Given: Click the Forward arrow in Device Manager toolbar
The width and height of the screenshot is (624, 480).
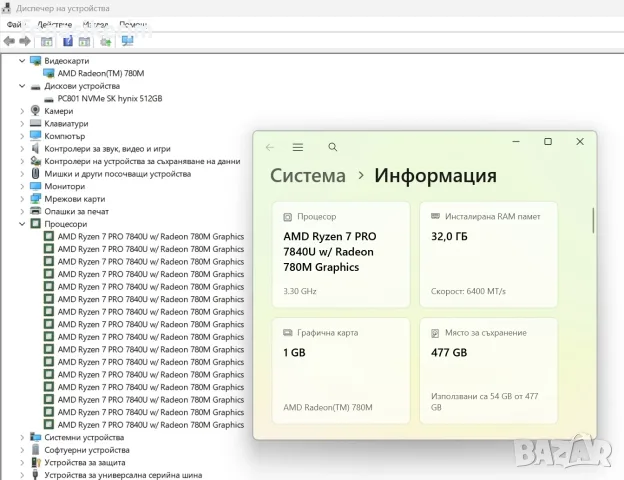Looking at the screenshot, I should [x=25, y=41].
